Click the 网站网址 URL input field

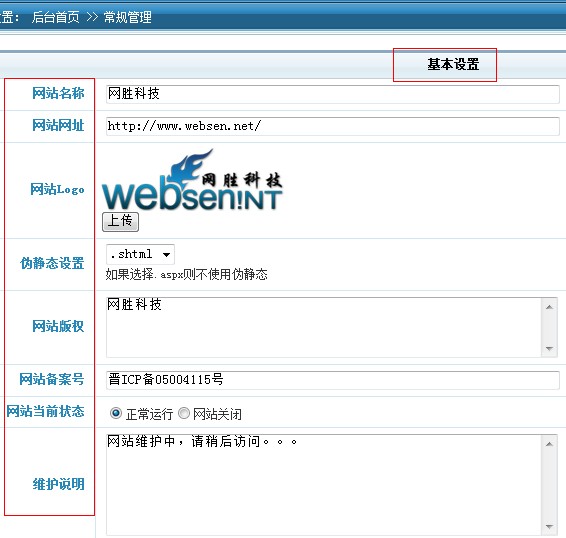click(x=332, y=126)
